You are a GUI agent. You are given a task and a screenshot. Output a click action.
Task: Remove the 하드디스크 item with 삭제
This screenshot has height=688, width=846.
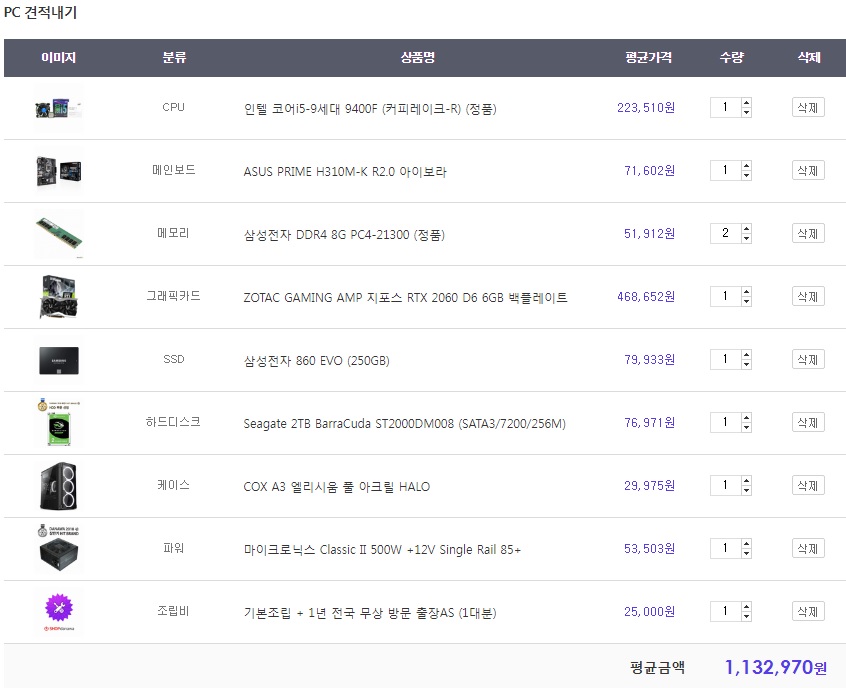[x=808, y=423]
